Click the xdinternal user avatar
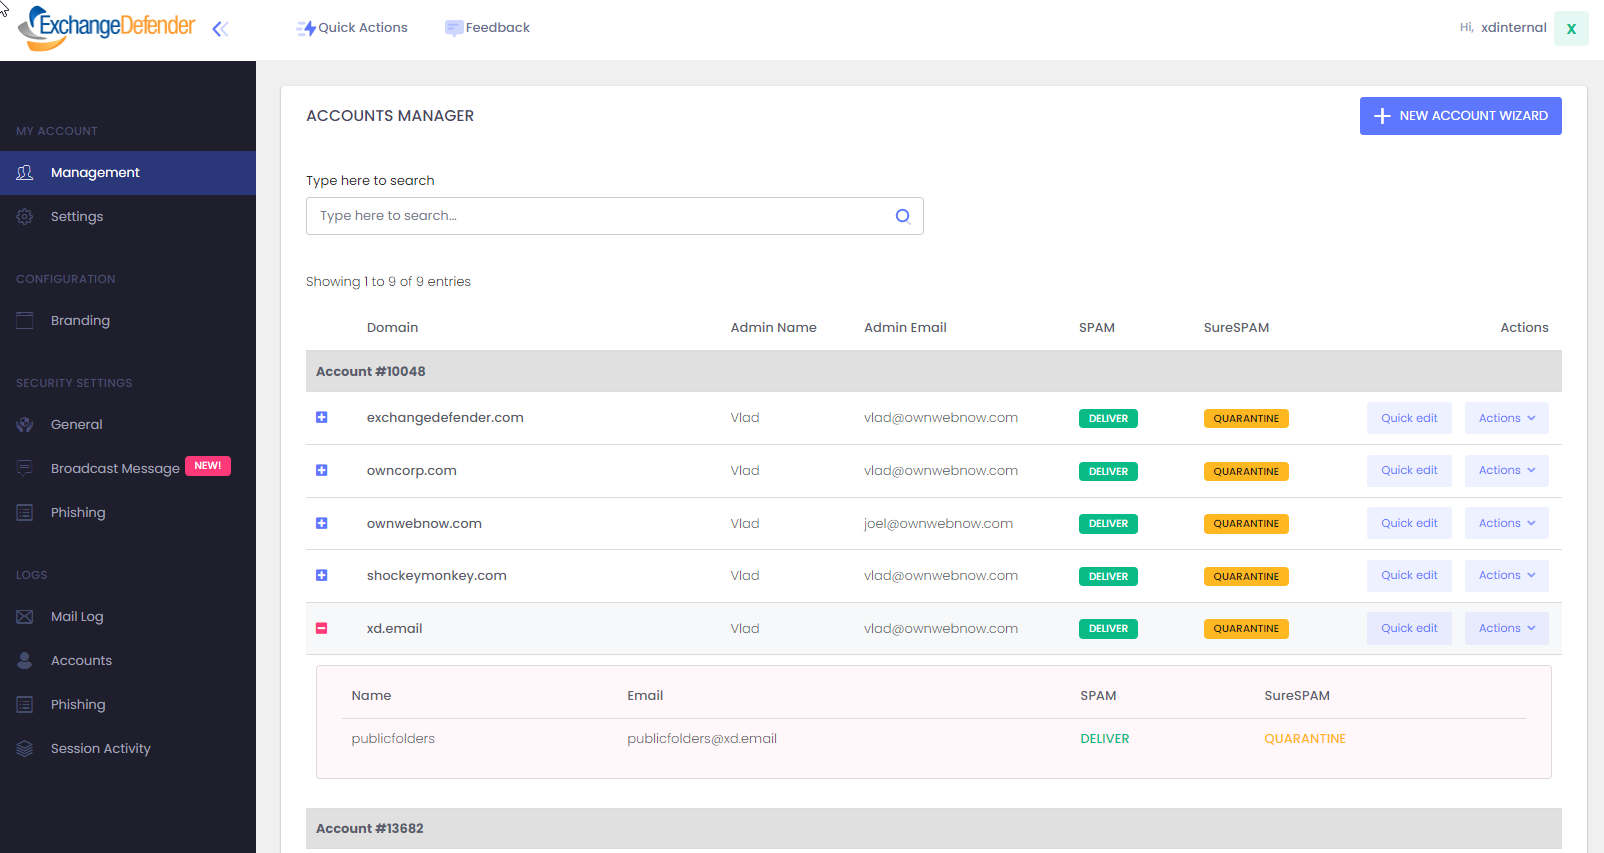The height and width of the screenshot is (853, 1604). click(x=1570, y=29)
